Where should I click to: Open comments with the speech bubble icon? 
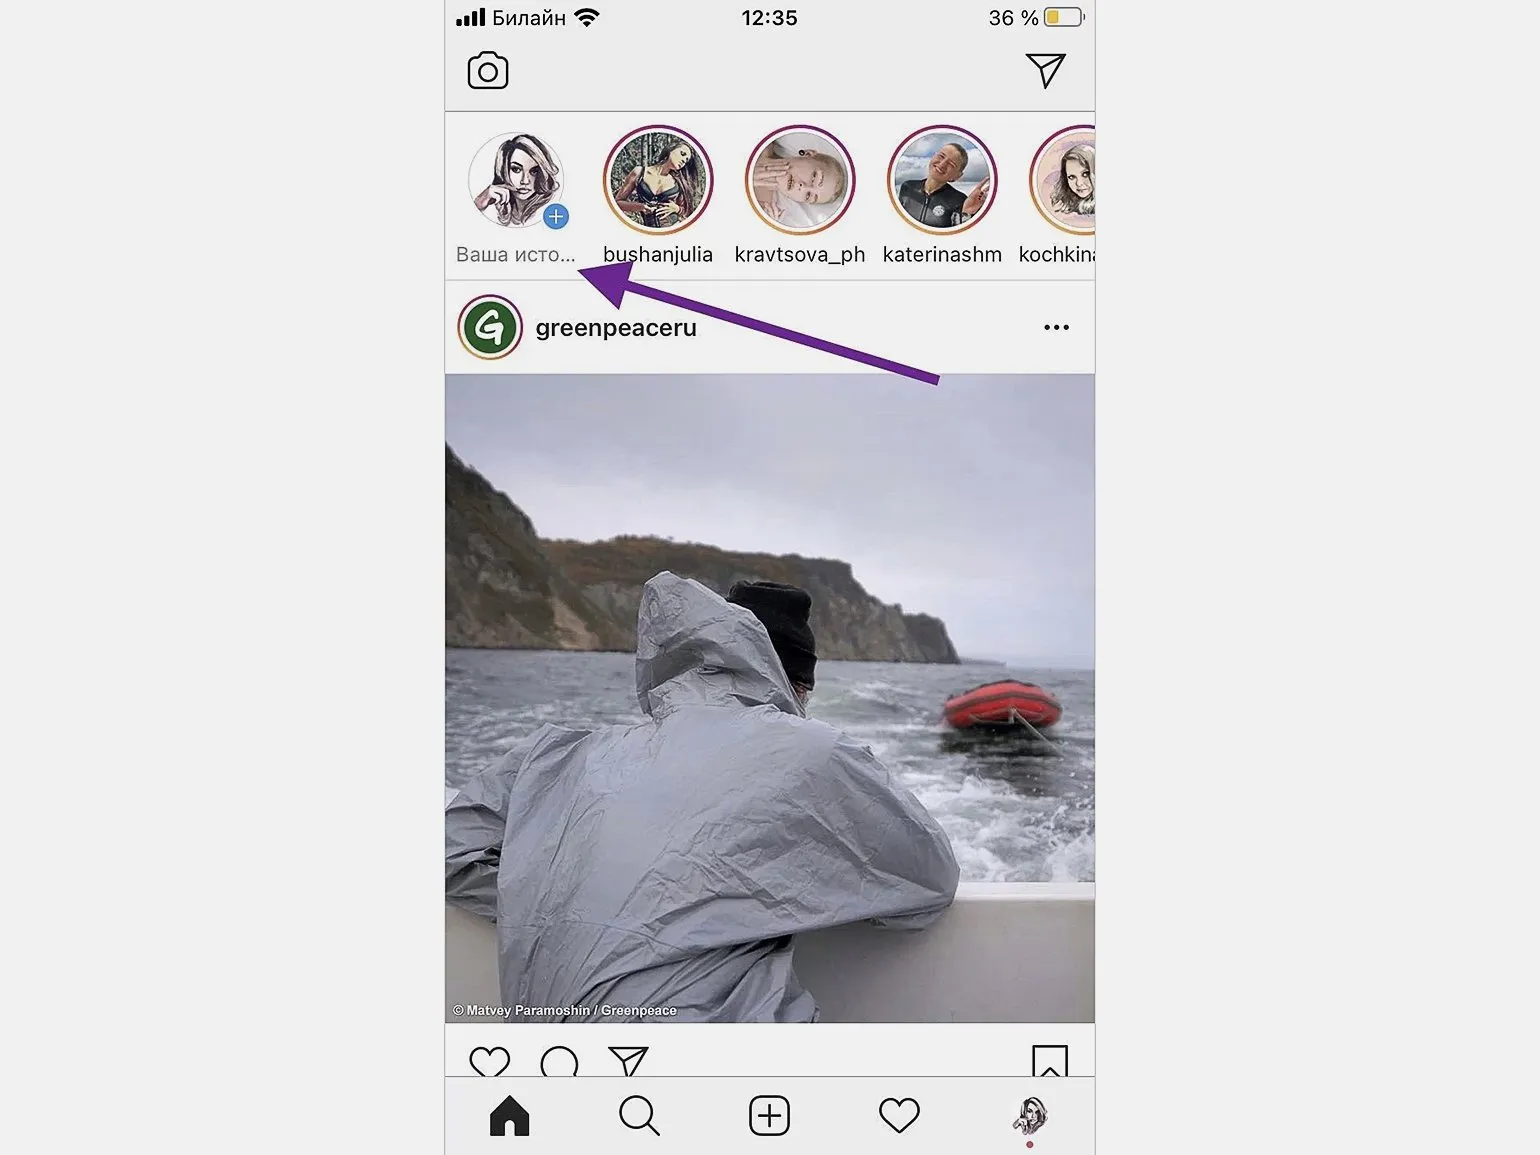(x=559, y=1061)
